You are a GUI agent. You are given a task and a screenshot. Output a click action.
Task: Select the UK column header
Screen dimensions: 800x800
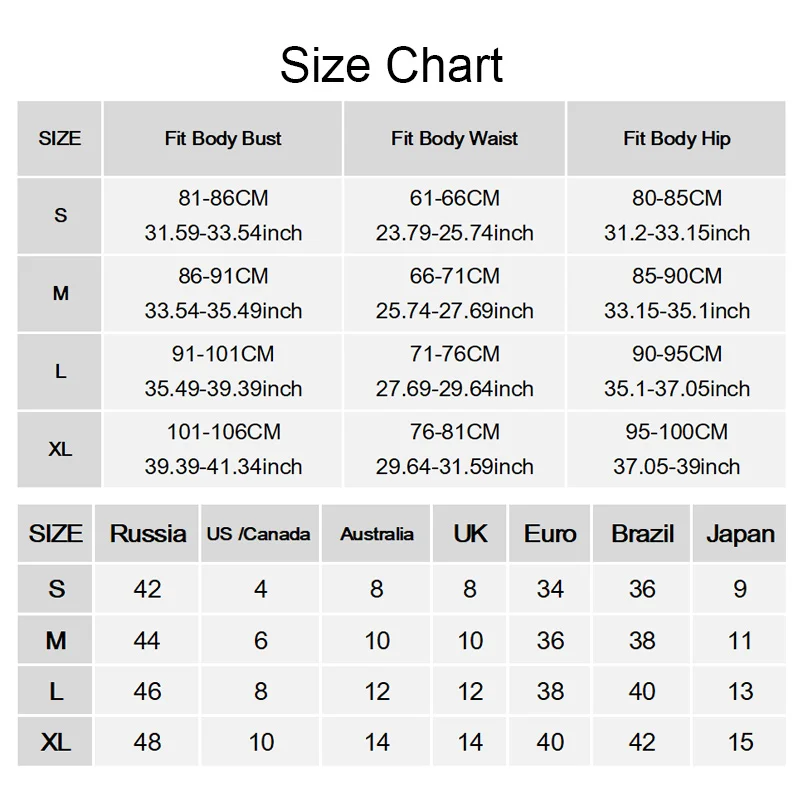click(x=470, y=534)
